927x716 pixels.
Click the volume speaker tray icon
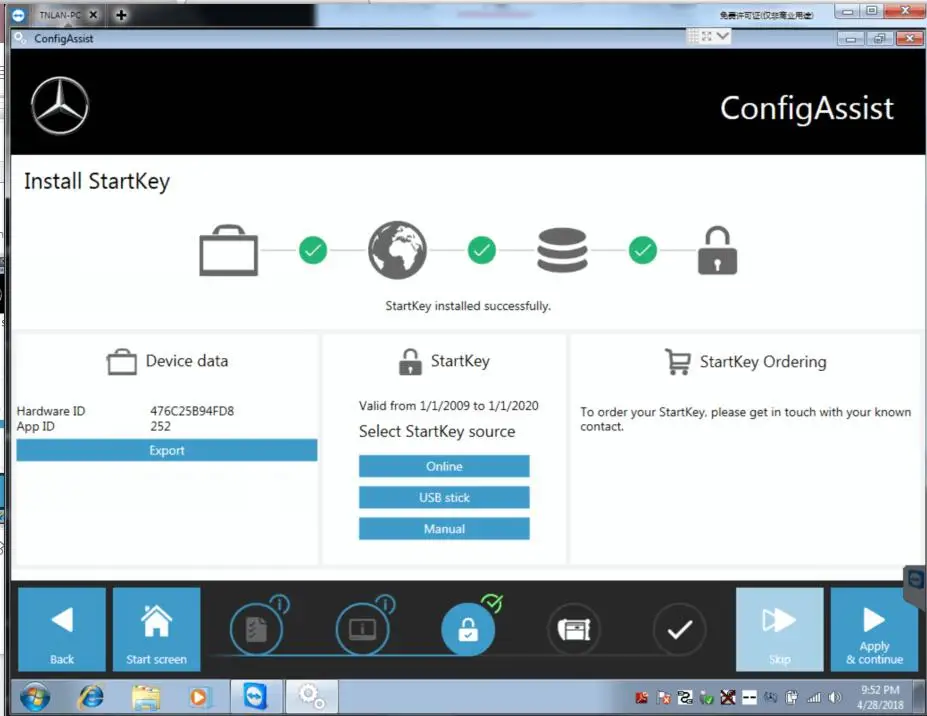tap(835, 698)
